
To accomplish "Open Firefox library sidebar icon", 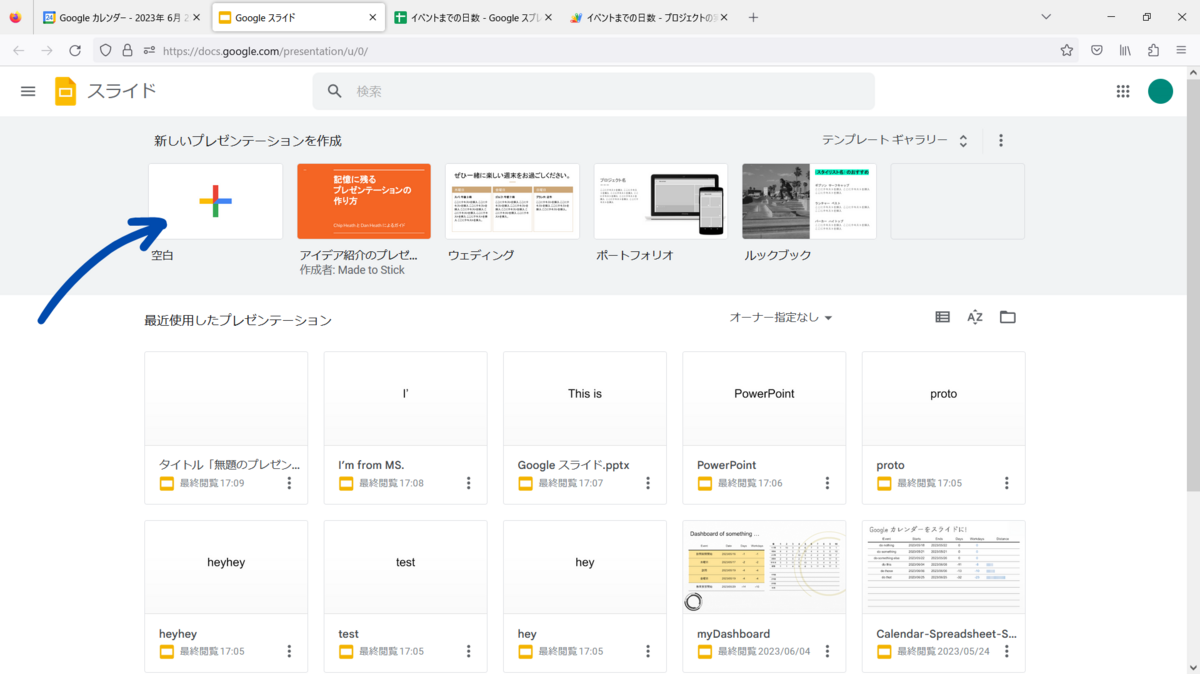I will [x=1125, y=50].
